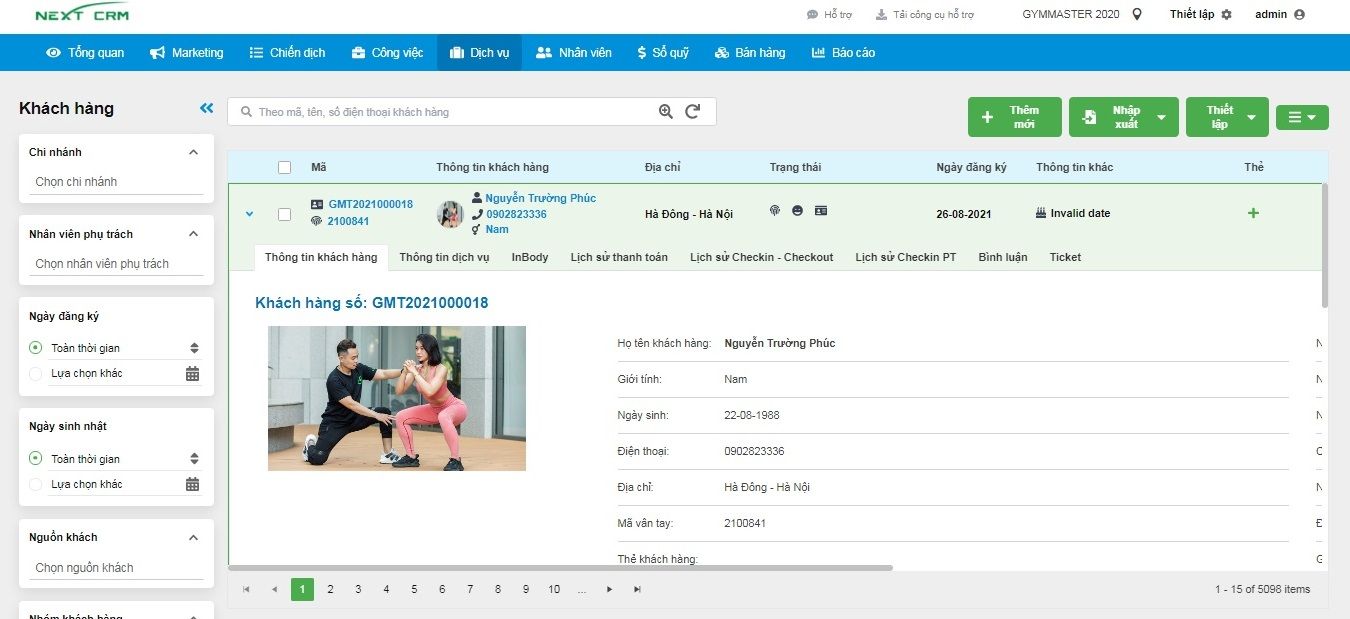Click the green plus icon in the Thẻ column
Screen dimensions: 1350x619
pyautogui.click(x=1253, y=212)
